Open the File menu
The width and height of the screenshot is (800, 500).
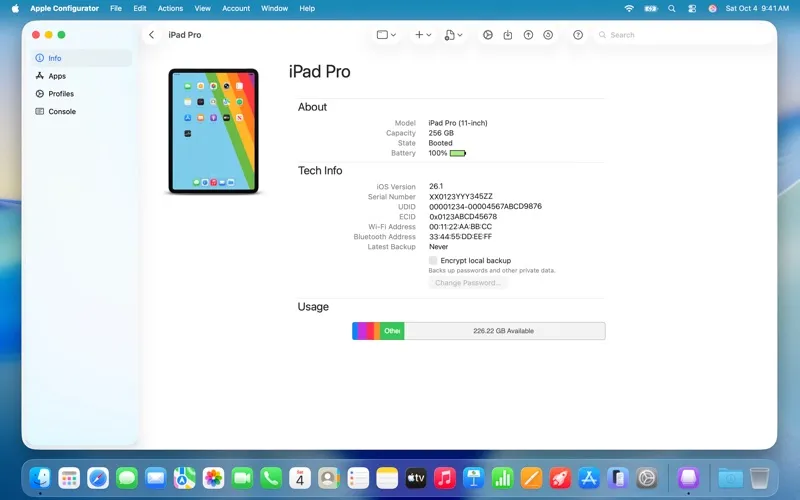pos(116,8)
